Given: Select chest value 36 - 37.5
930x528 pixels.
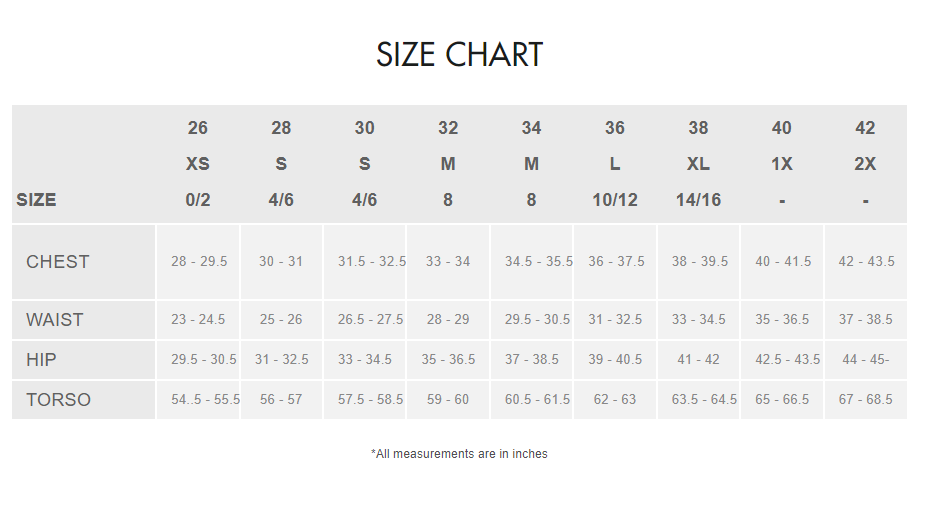Looking at the screenshot, I should [616, 262].
